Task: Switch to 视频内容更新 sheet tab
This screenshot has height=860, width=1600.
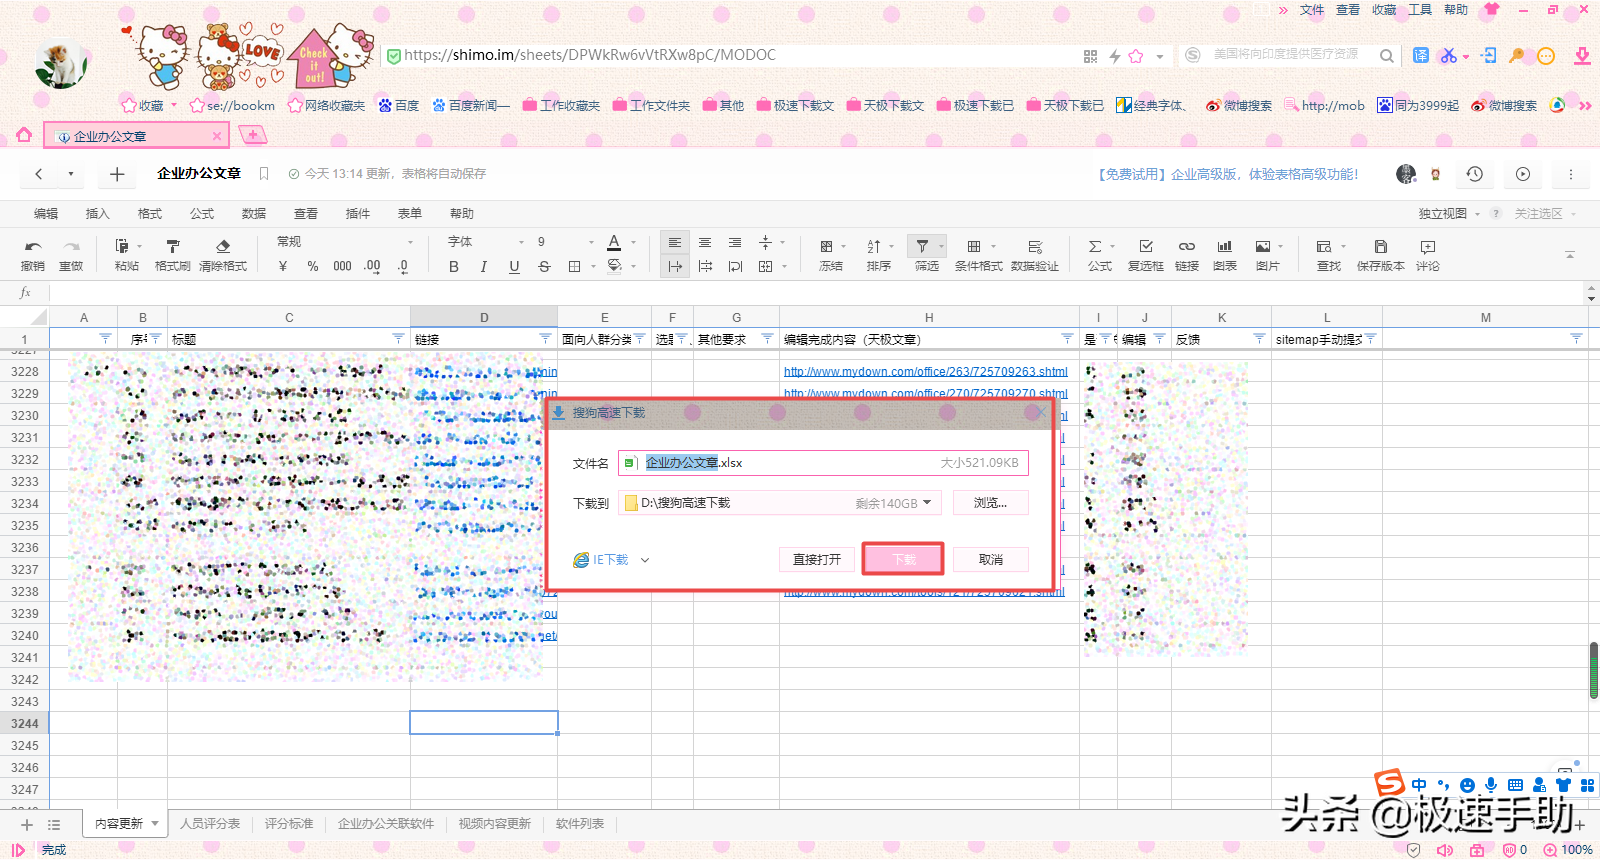Action: (x=495, y=824)
